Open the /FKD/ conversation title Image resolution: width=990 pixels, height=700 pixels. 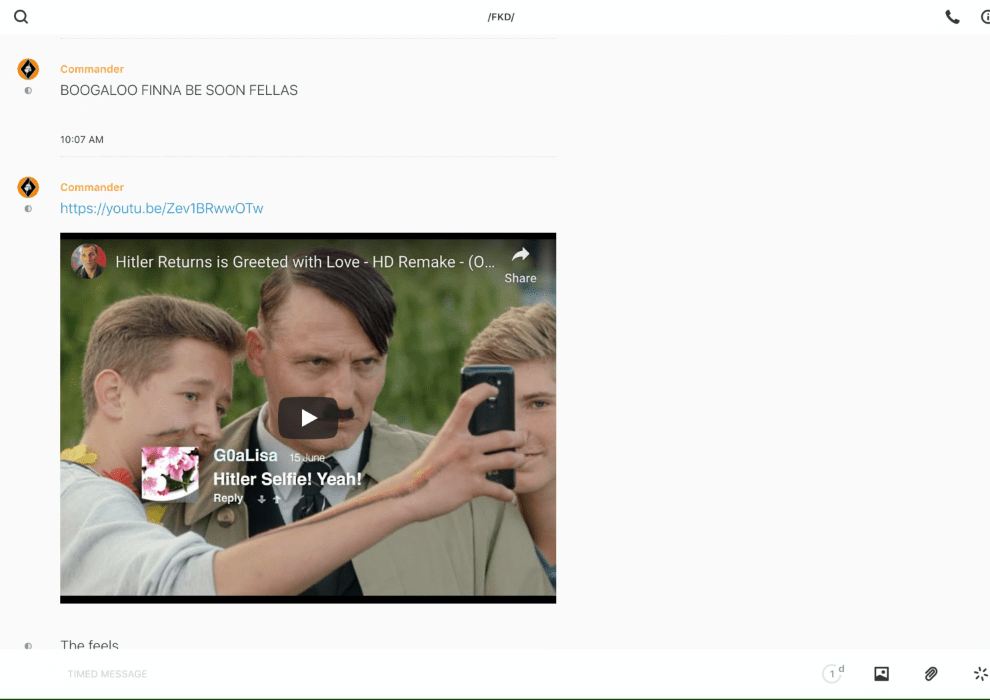pos(500,17)
